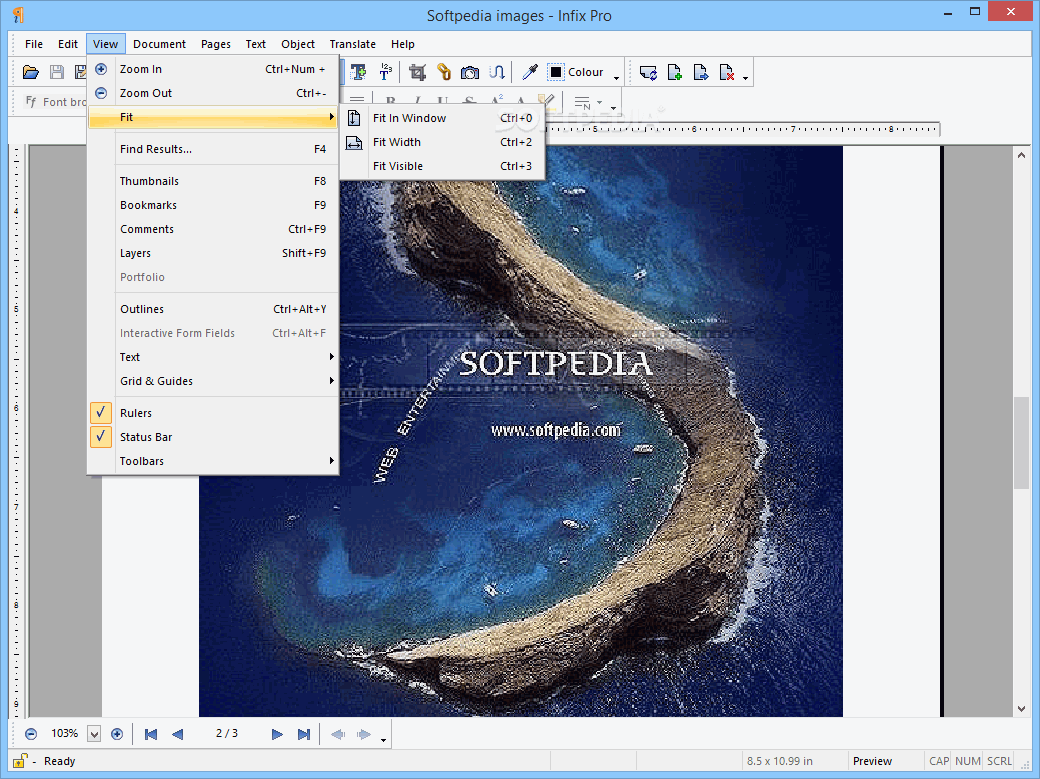Go to the previous page arrow
The height and width of the screenshot is (779, 1040).
click(x=177, y=734)
